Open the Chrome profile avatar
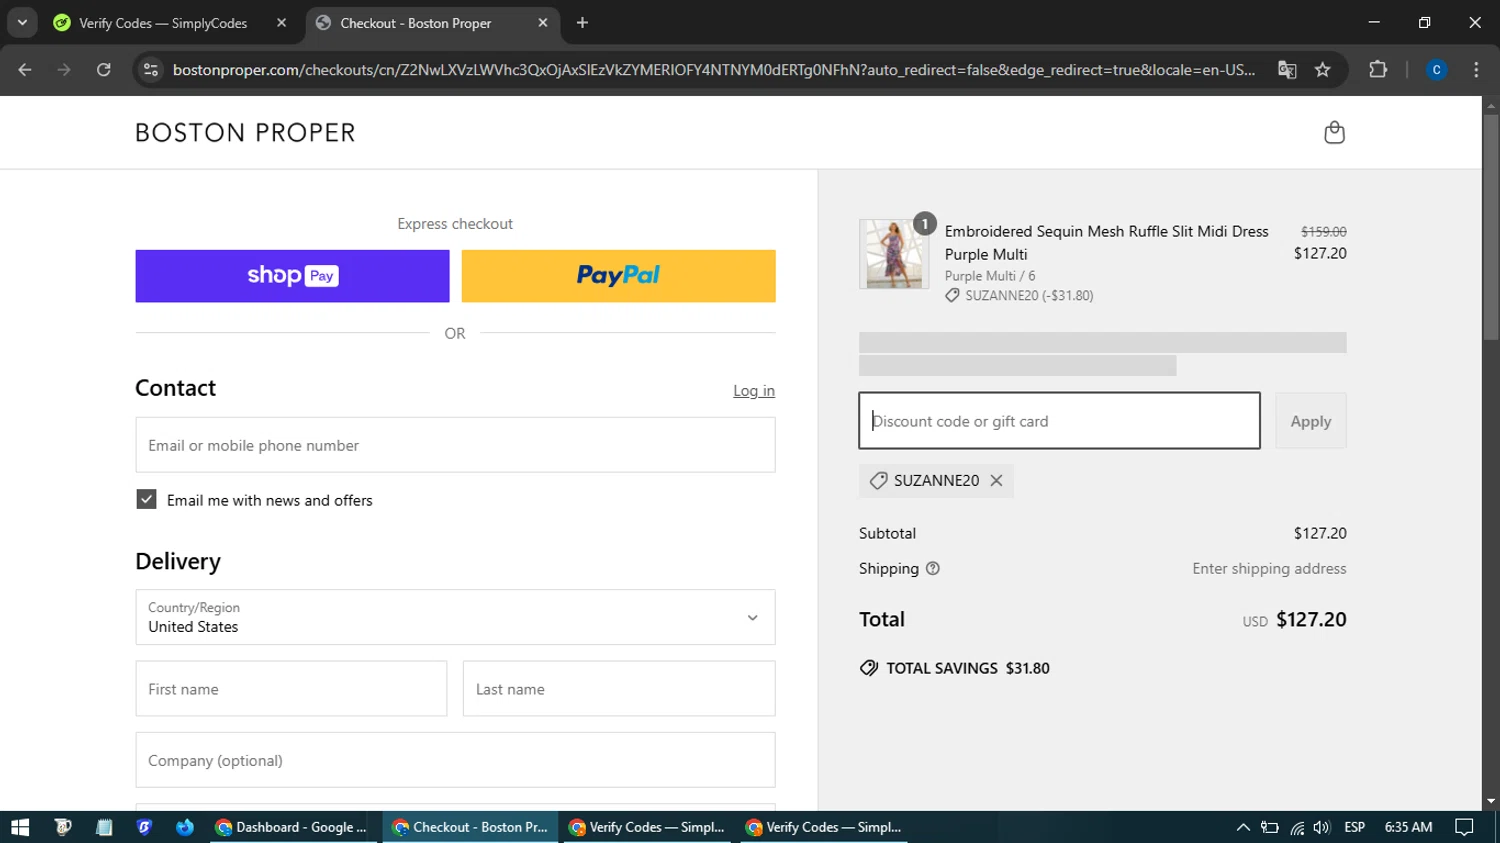Screen dimensions: 1500x843 (1436, 70)
